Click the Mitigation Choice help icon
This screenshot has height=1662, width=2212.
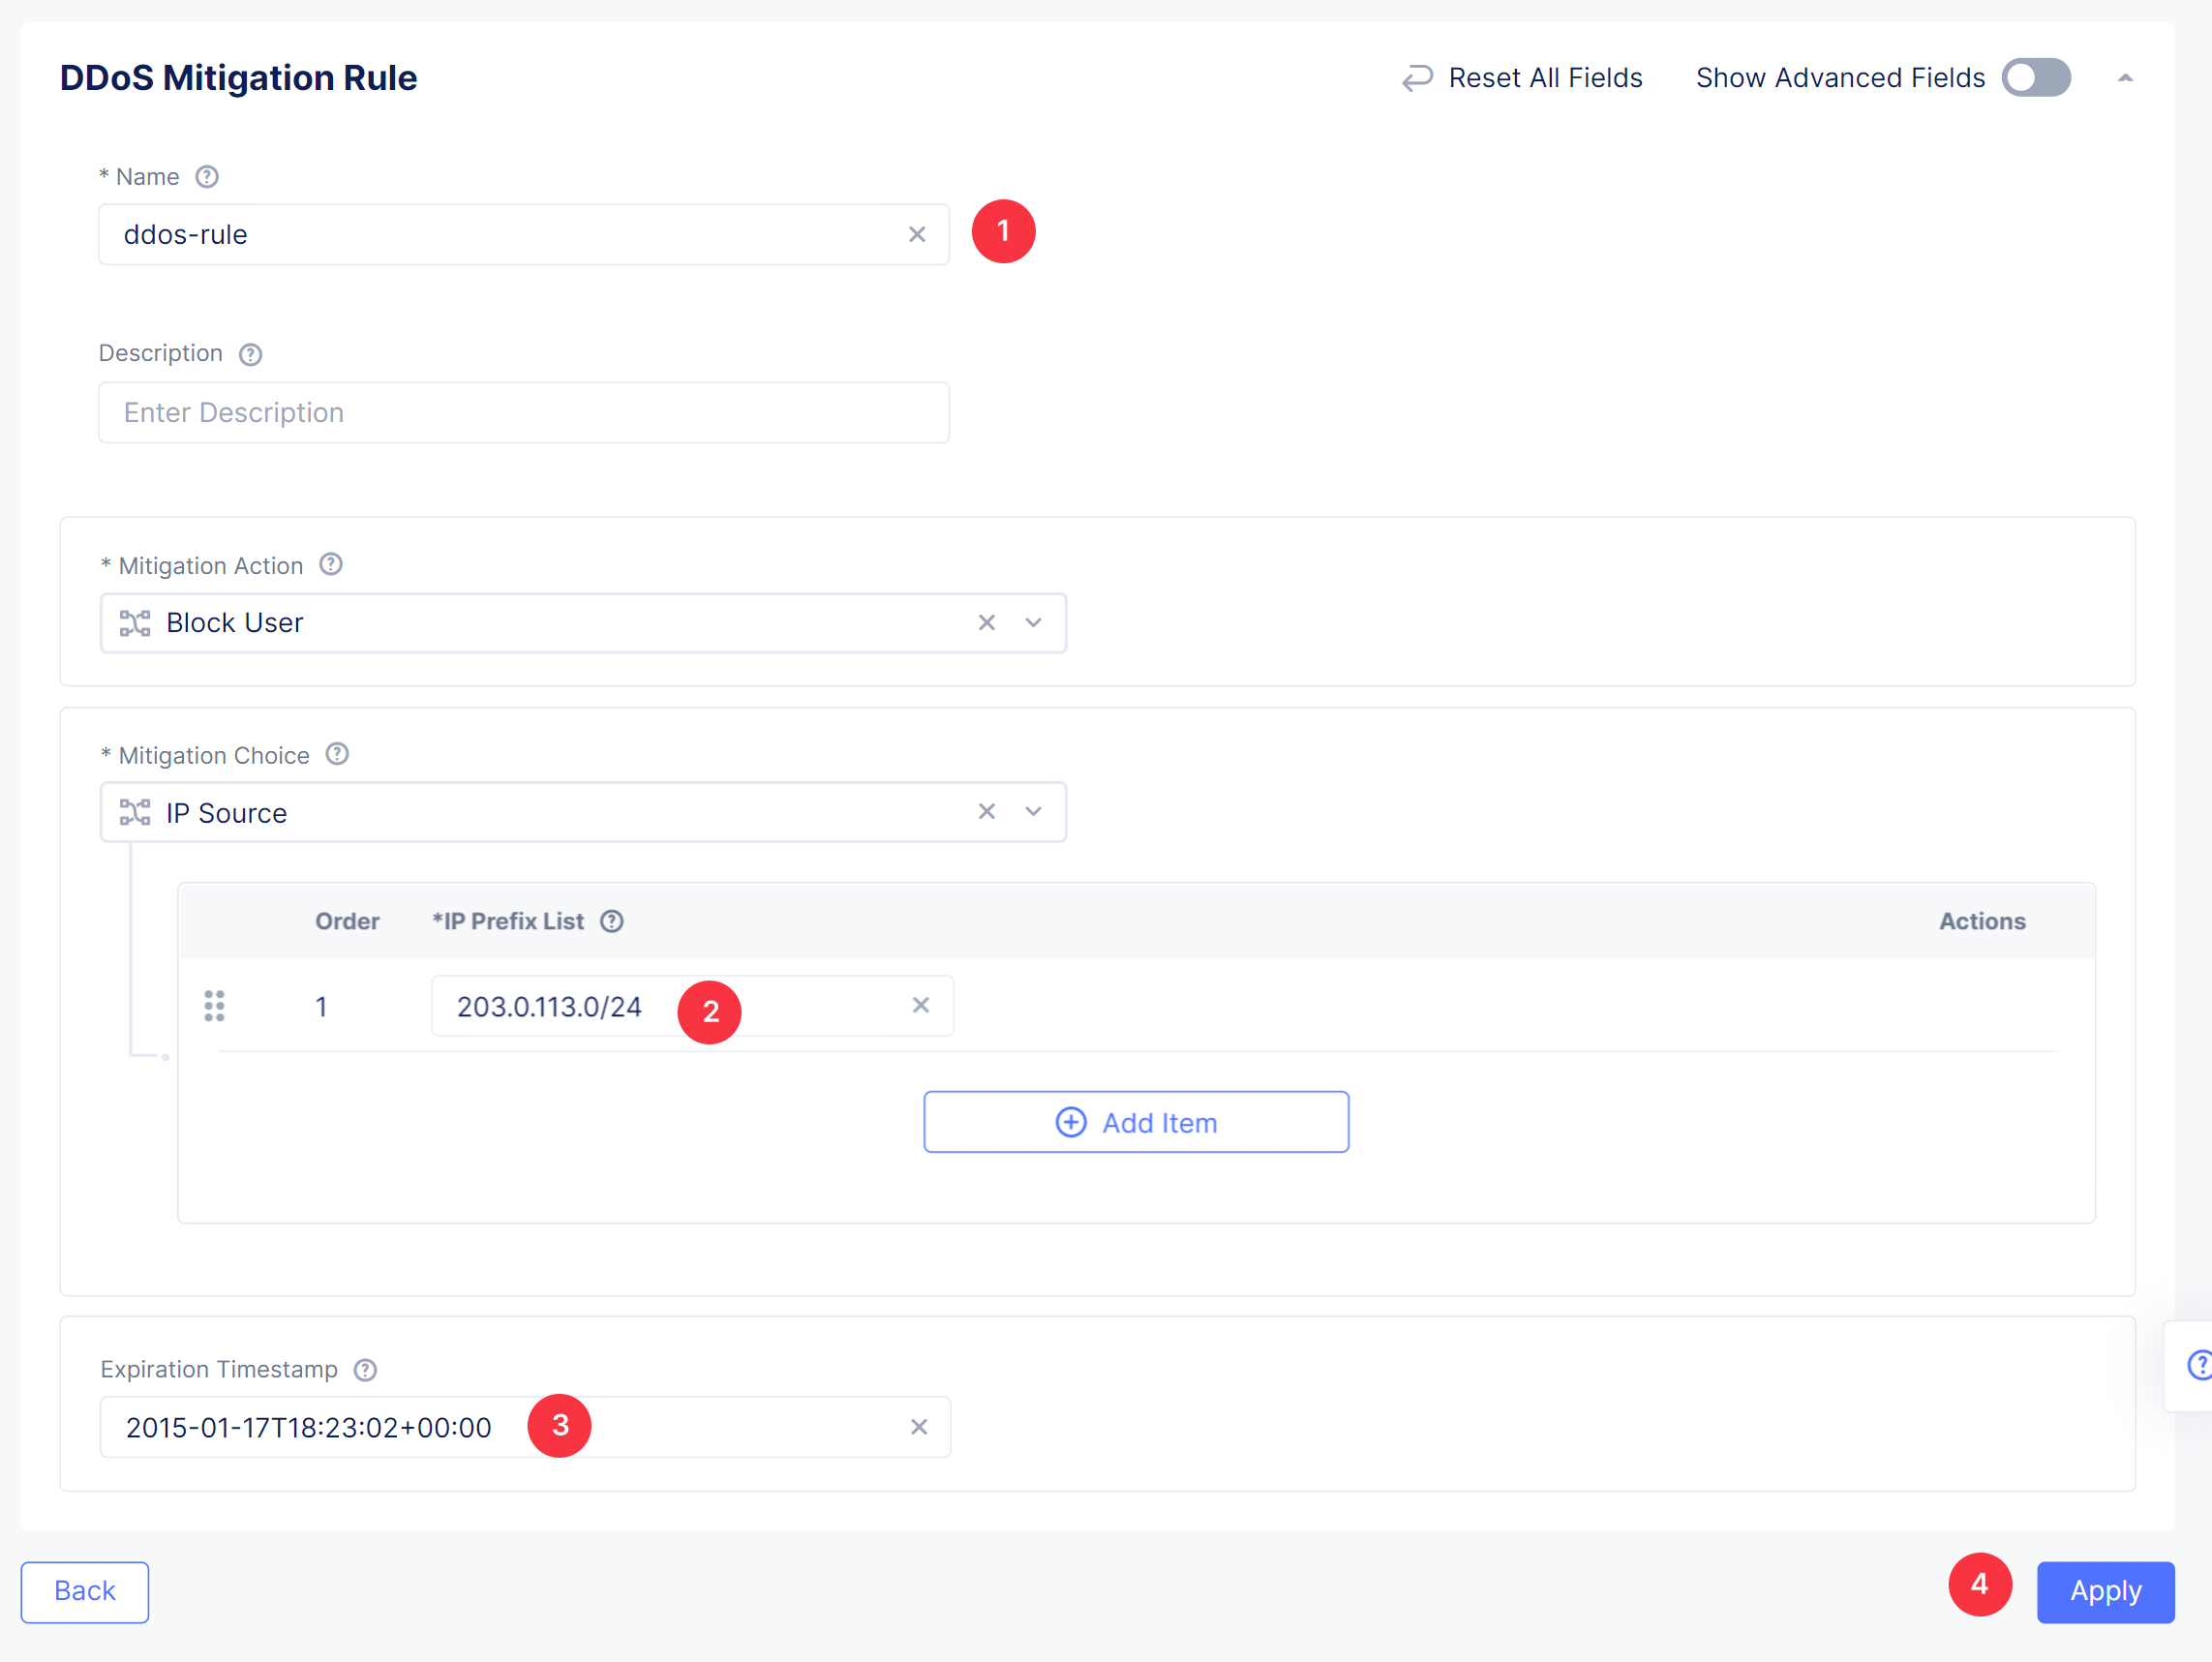pyautogui.click(x=337, y=755)
